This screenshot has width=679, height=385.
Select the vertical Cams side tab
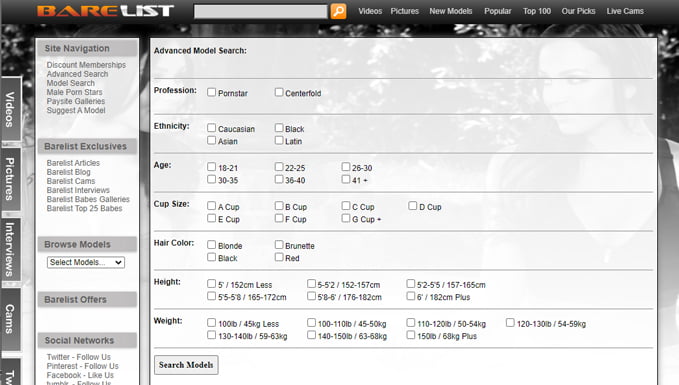click(x=10, y=319)
